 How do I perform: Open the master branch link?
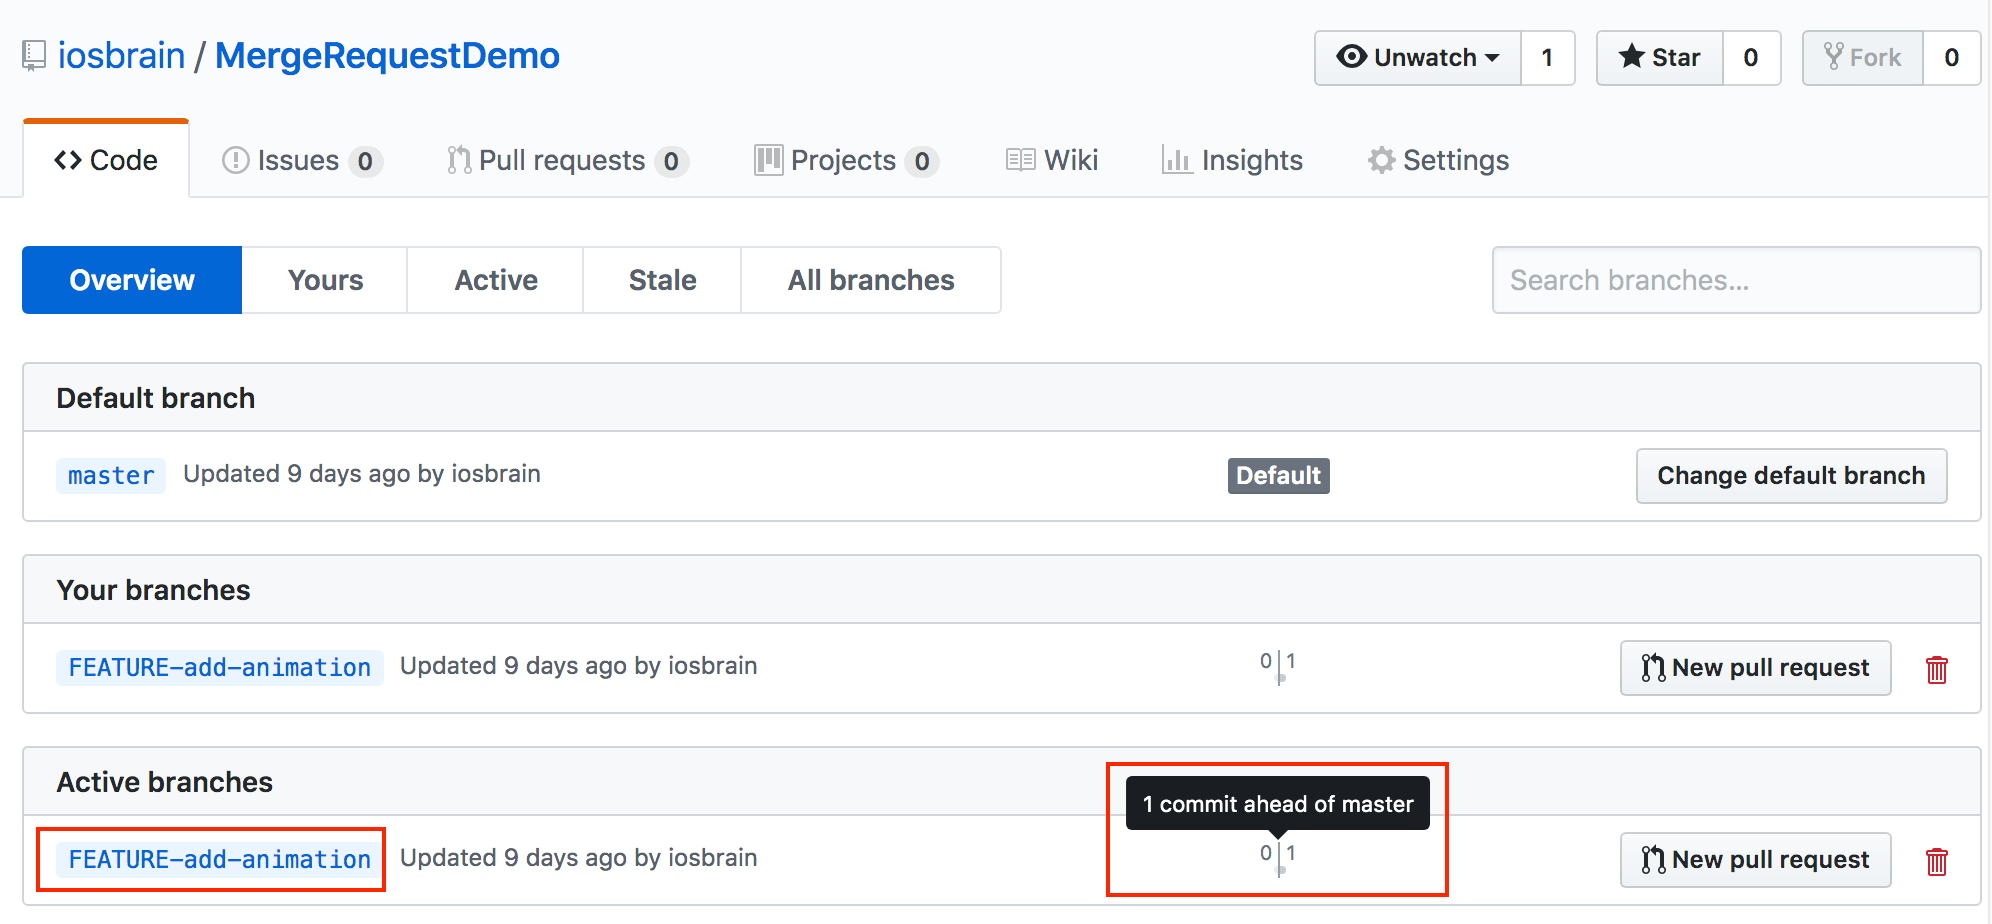[111, 476]
